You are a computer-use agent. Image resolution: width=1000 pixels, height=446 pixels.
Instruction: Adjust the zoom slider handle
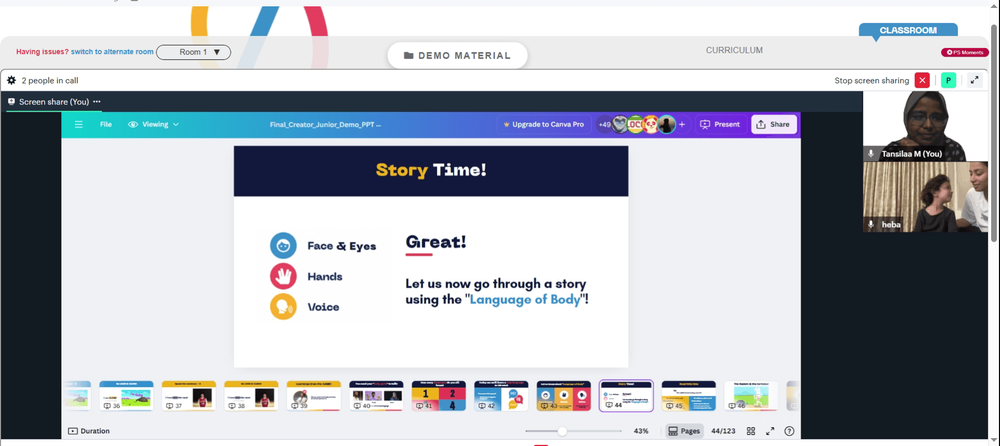562,431
